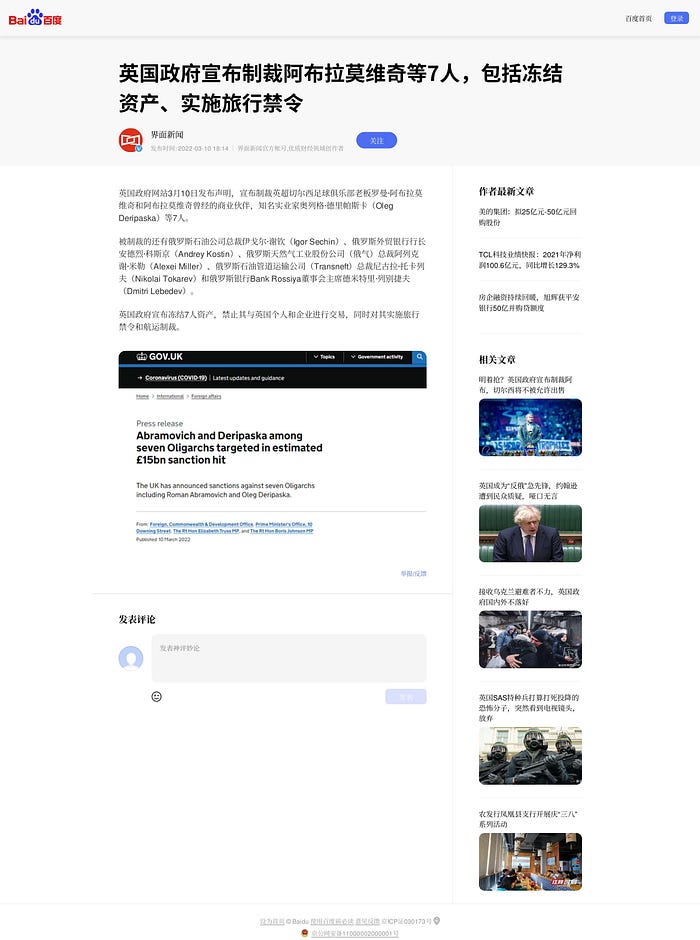The height and width of the screenshot is (940, 700).
Task: Open article 美的集团: 拟25亿元-50亿元回购股份
Action: 527,217
